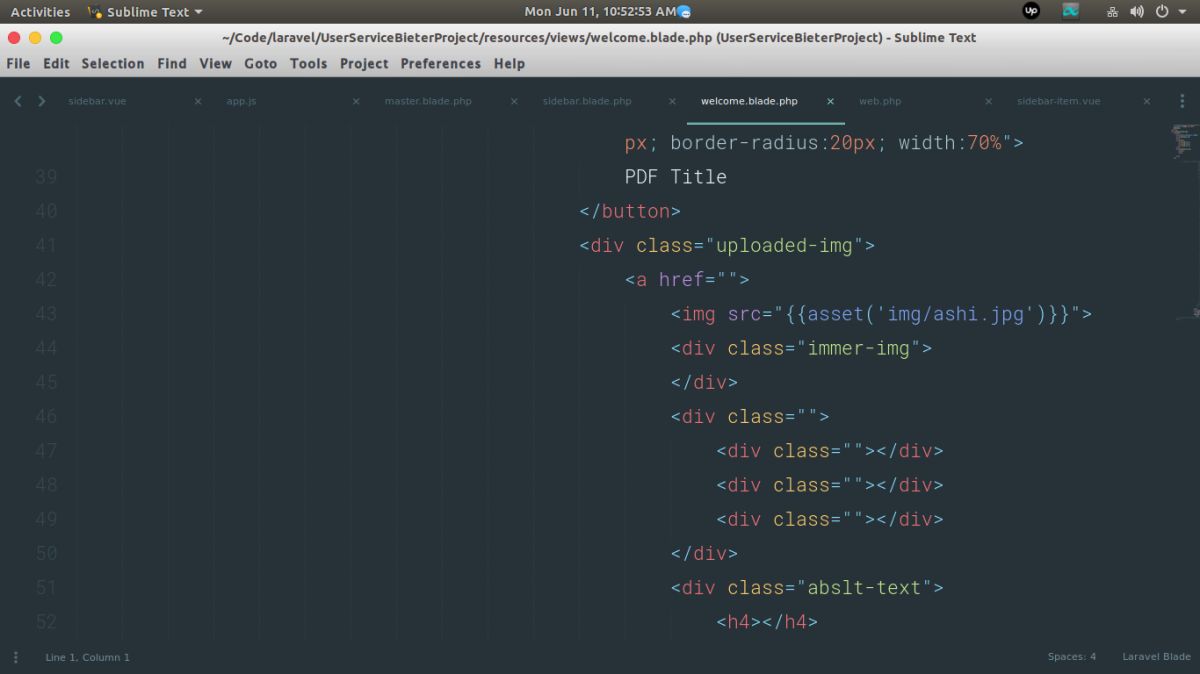Open the Upwork tray icon
The width and height of the screenshot is (1200, 674).
pyautogui.click(x=1031, y=11)
